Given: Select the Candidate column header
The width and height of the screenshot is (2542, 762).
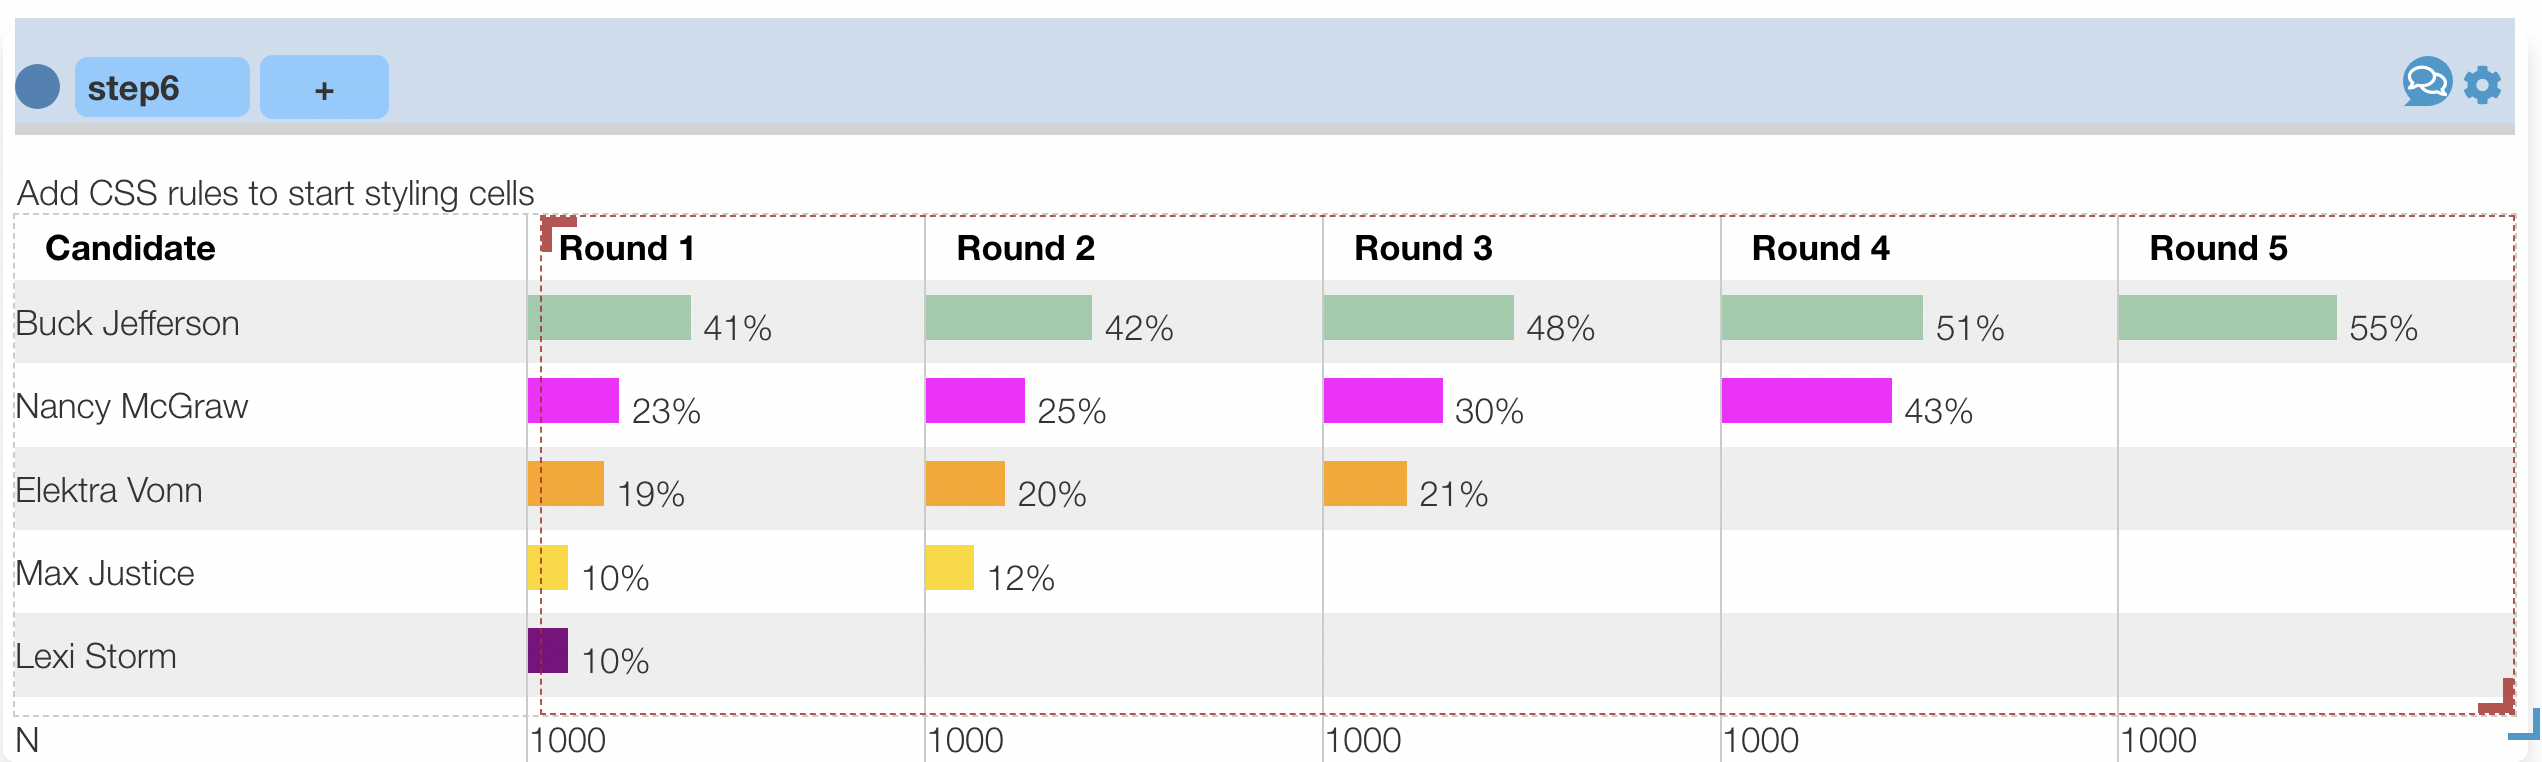Looking at the screenshot, I should (130, 248).
